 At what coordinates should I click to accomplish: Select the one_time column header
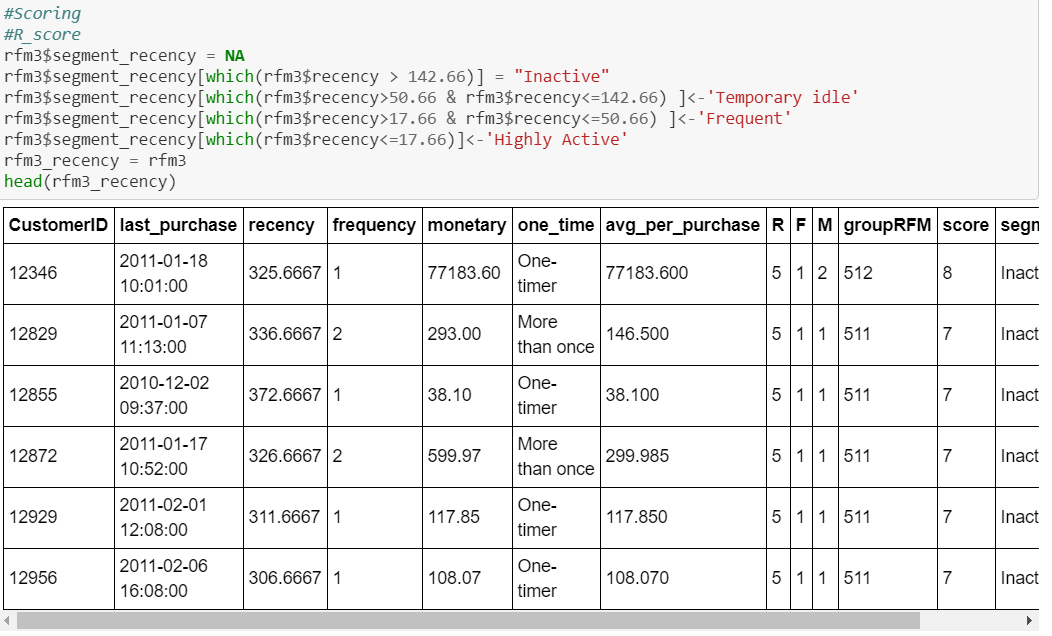[x=555, y=225]
